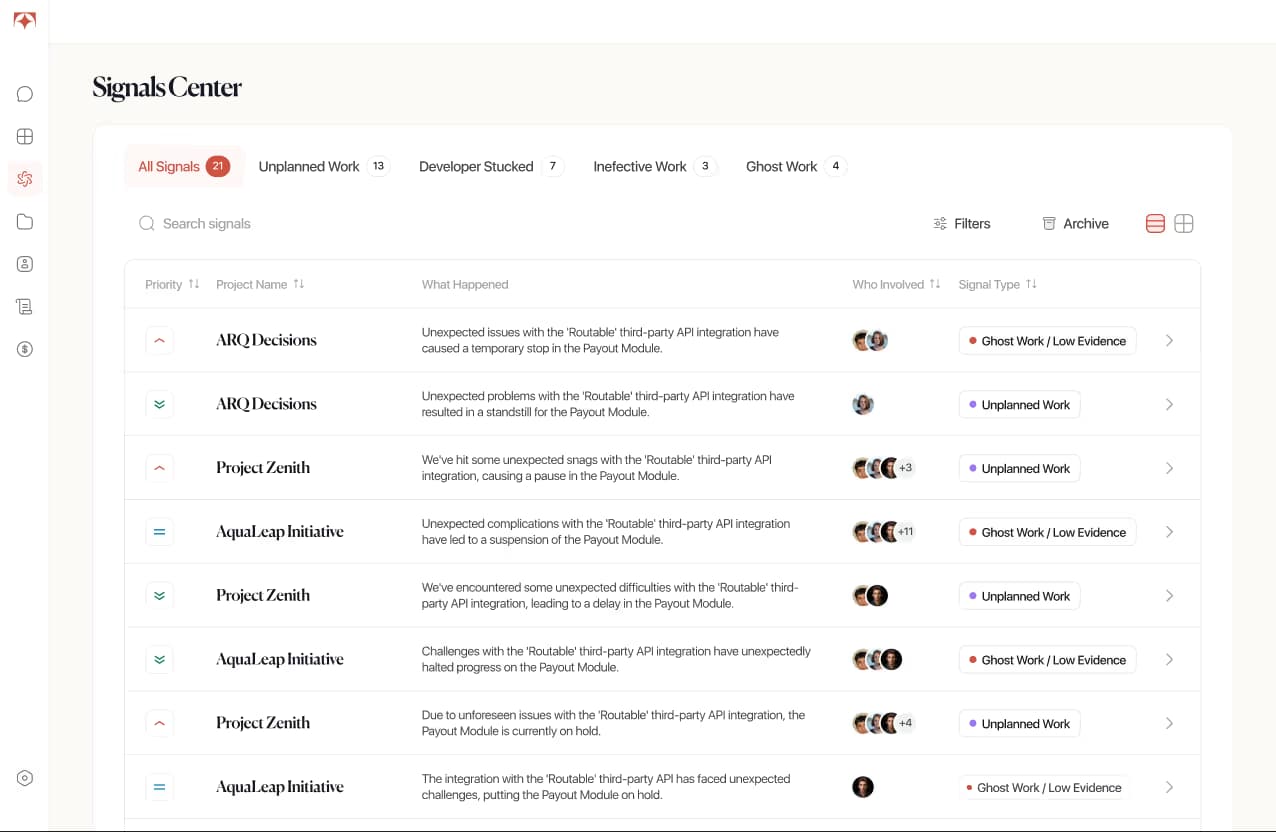Expand the first ARQ Decisions row chevron

point(1169,341)
